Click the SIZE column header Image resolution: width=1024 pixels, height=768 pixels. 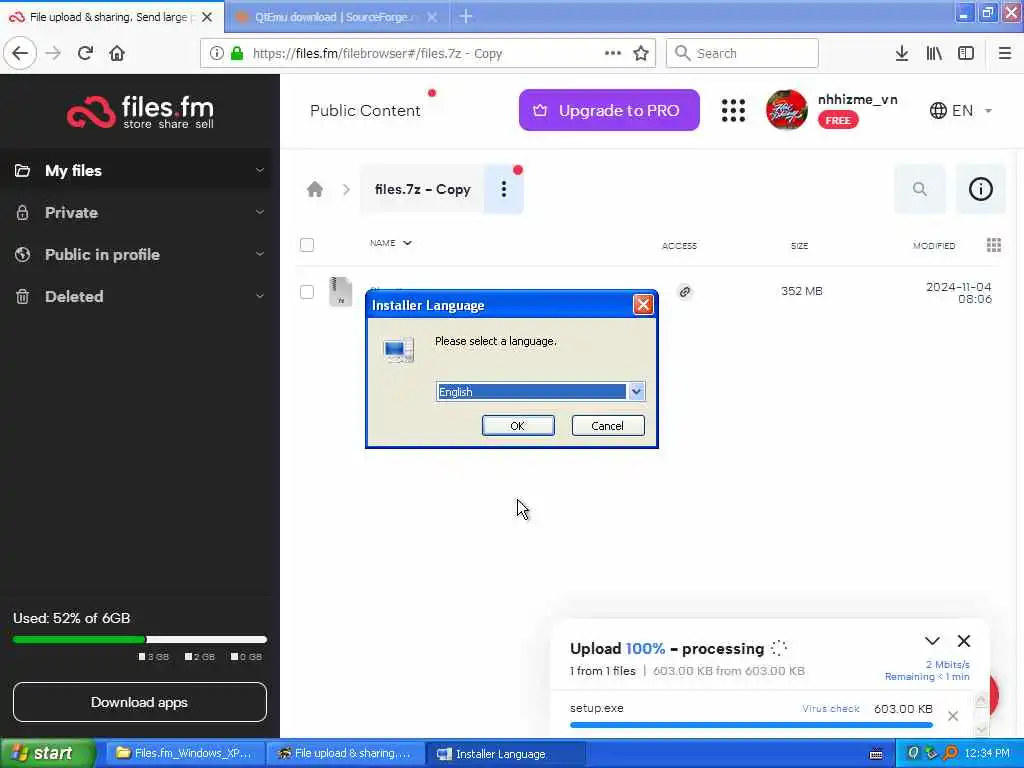coord(799,246)
